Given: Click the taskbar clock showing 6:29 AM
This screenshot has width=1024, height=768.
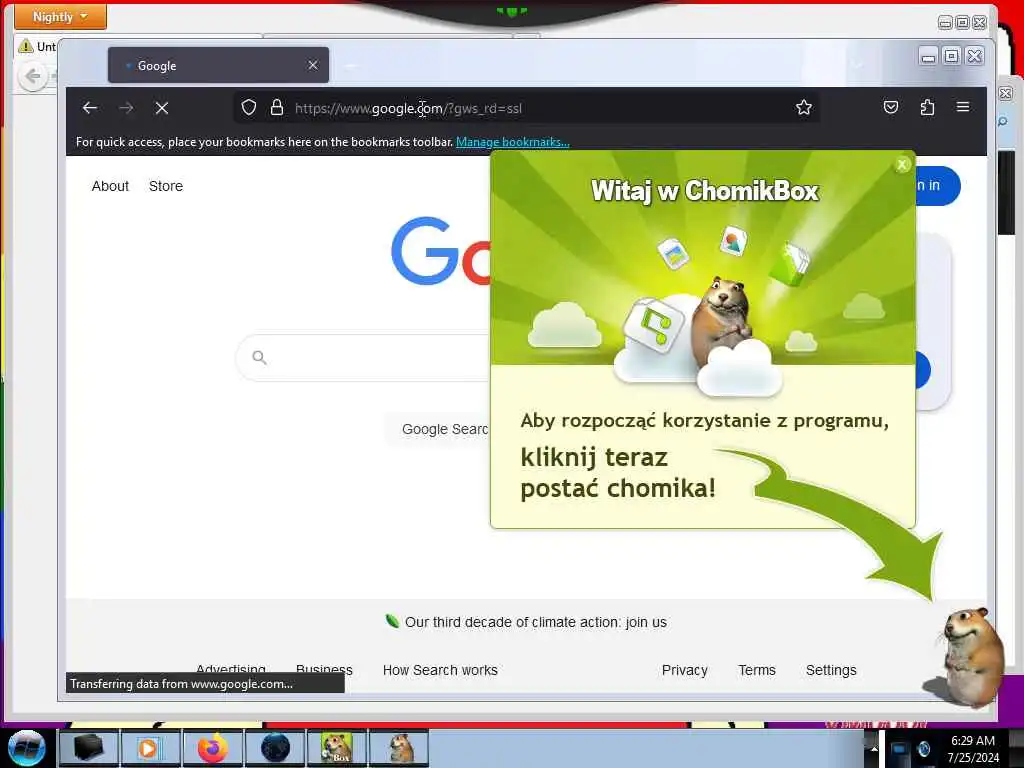Looking at the screenshot, I should point(973,749).
